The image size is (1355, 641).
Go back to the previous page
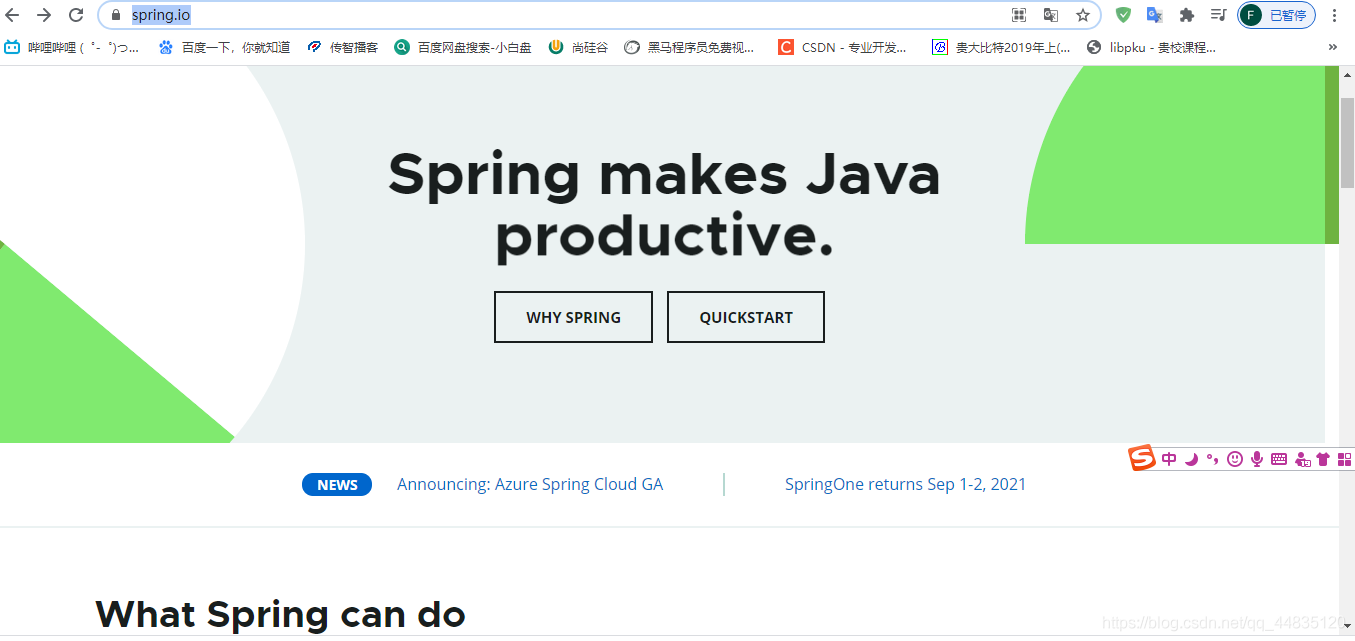pos(13,15)
